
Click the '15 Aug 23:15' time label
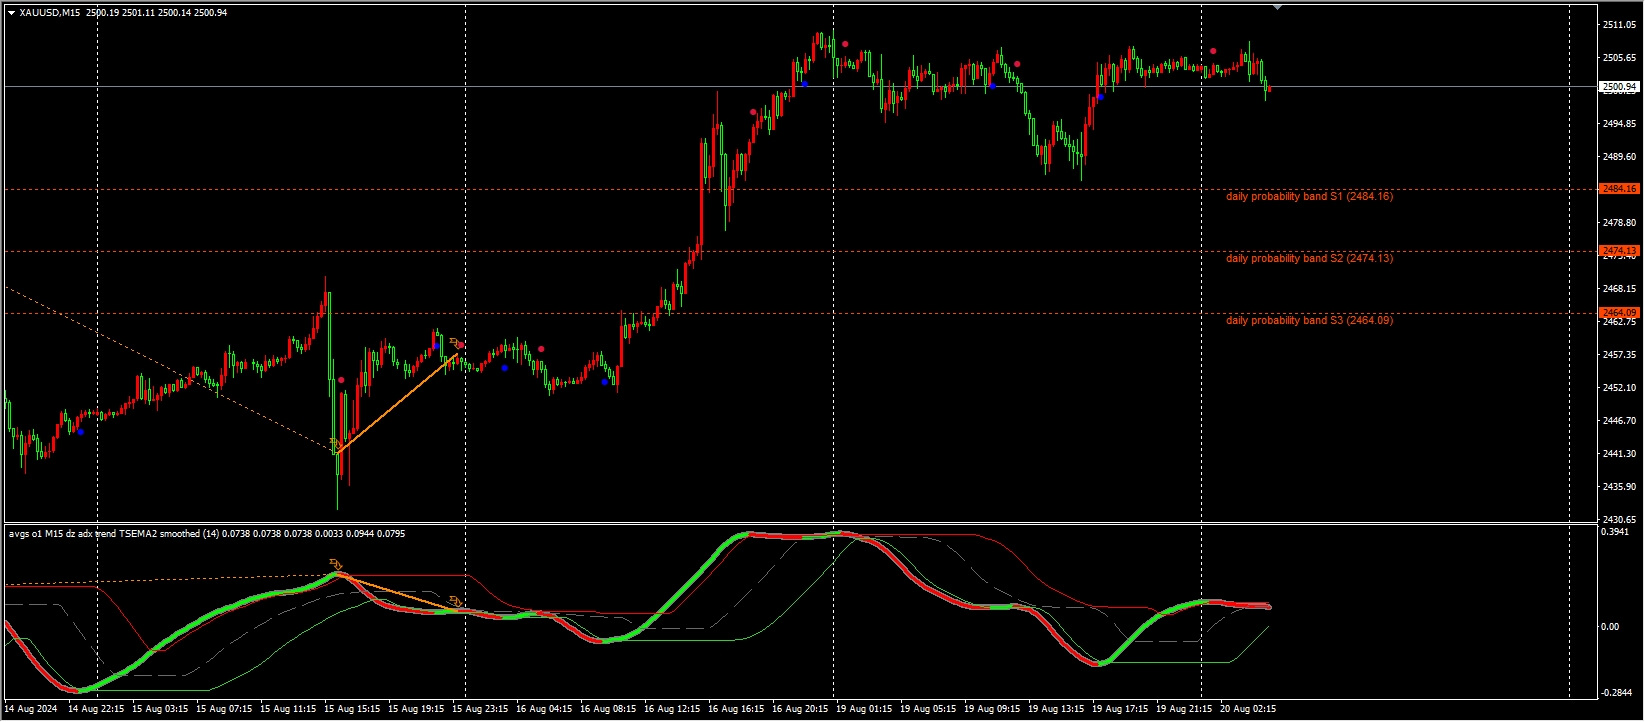pyautogui.click(x=480, y=710)
